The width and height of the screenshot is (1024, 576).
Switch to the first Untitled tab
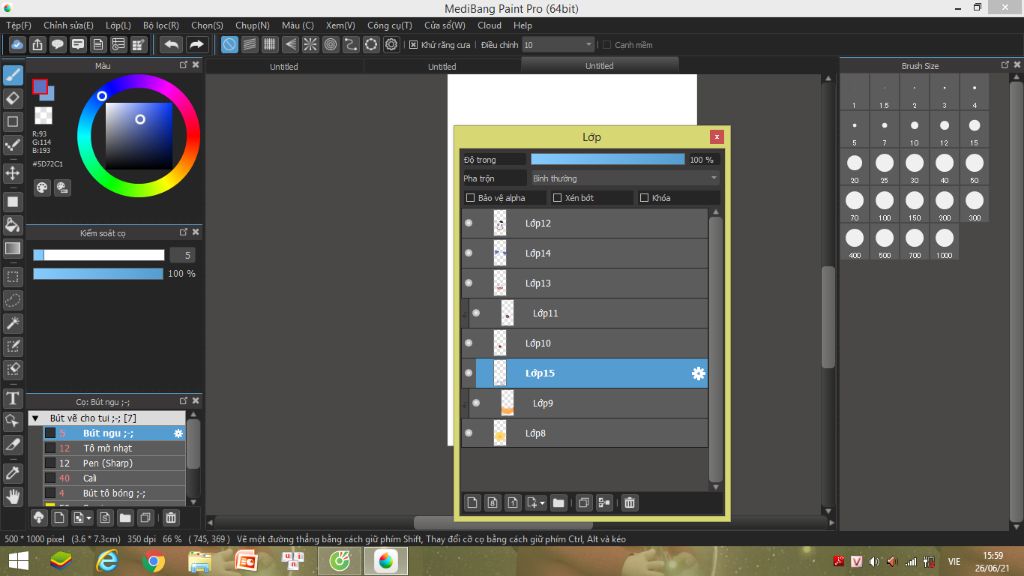click(x=284, y=66)
